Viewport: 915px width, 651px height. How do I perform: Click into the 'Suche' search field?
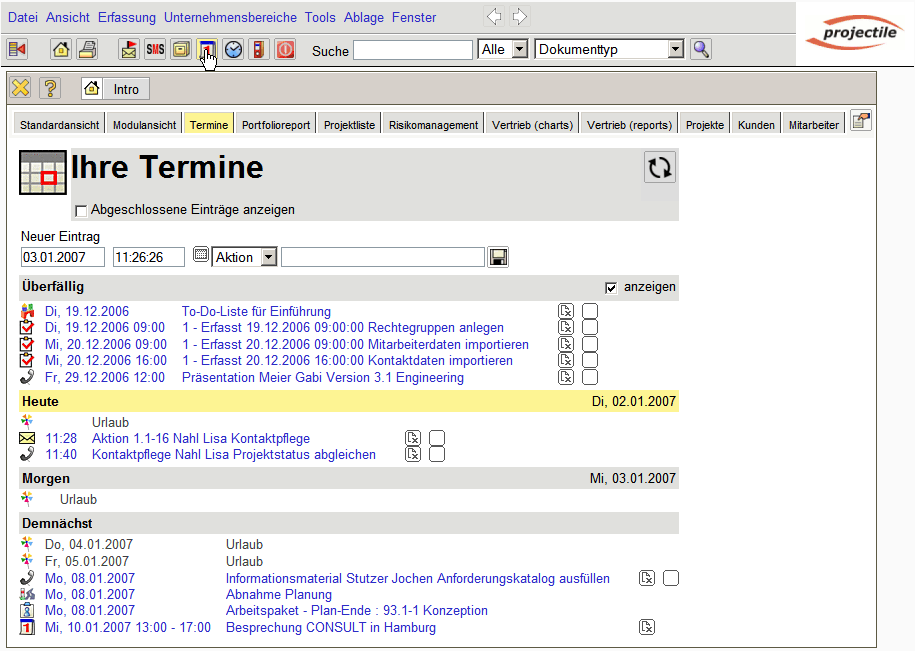click(x=412, y=50)
